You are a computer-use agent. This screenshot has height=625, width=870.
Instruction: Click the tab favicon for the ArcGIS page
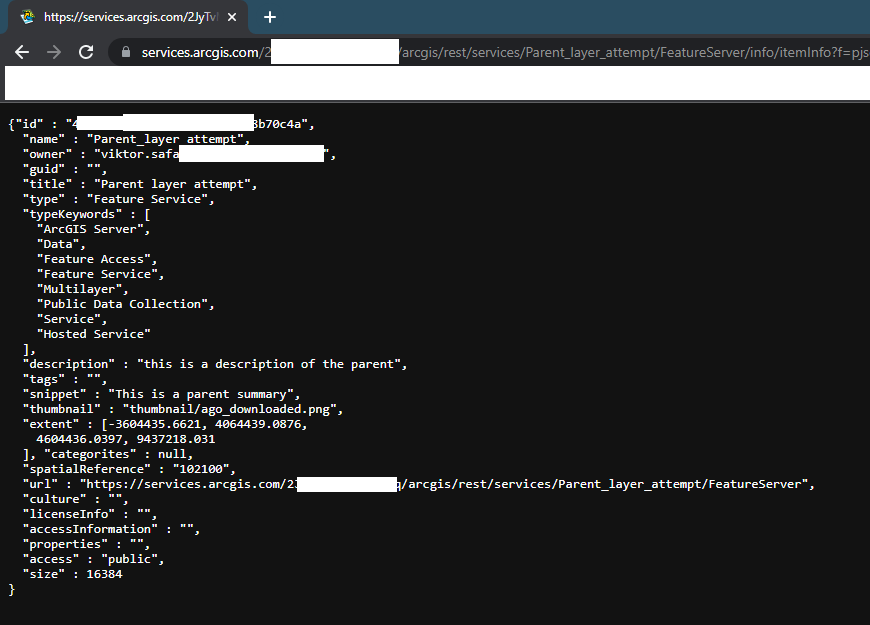(x=27, y=17)
